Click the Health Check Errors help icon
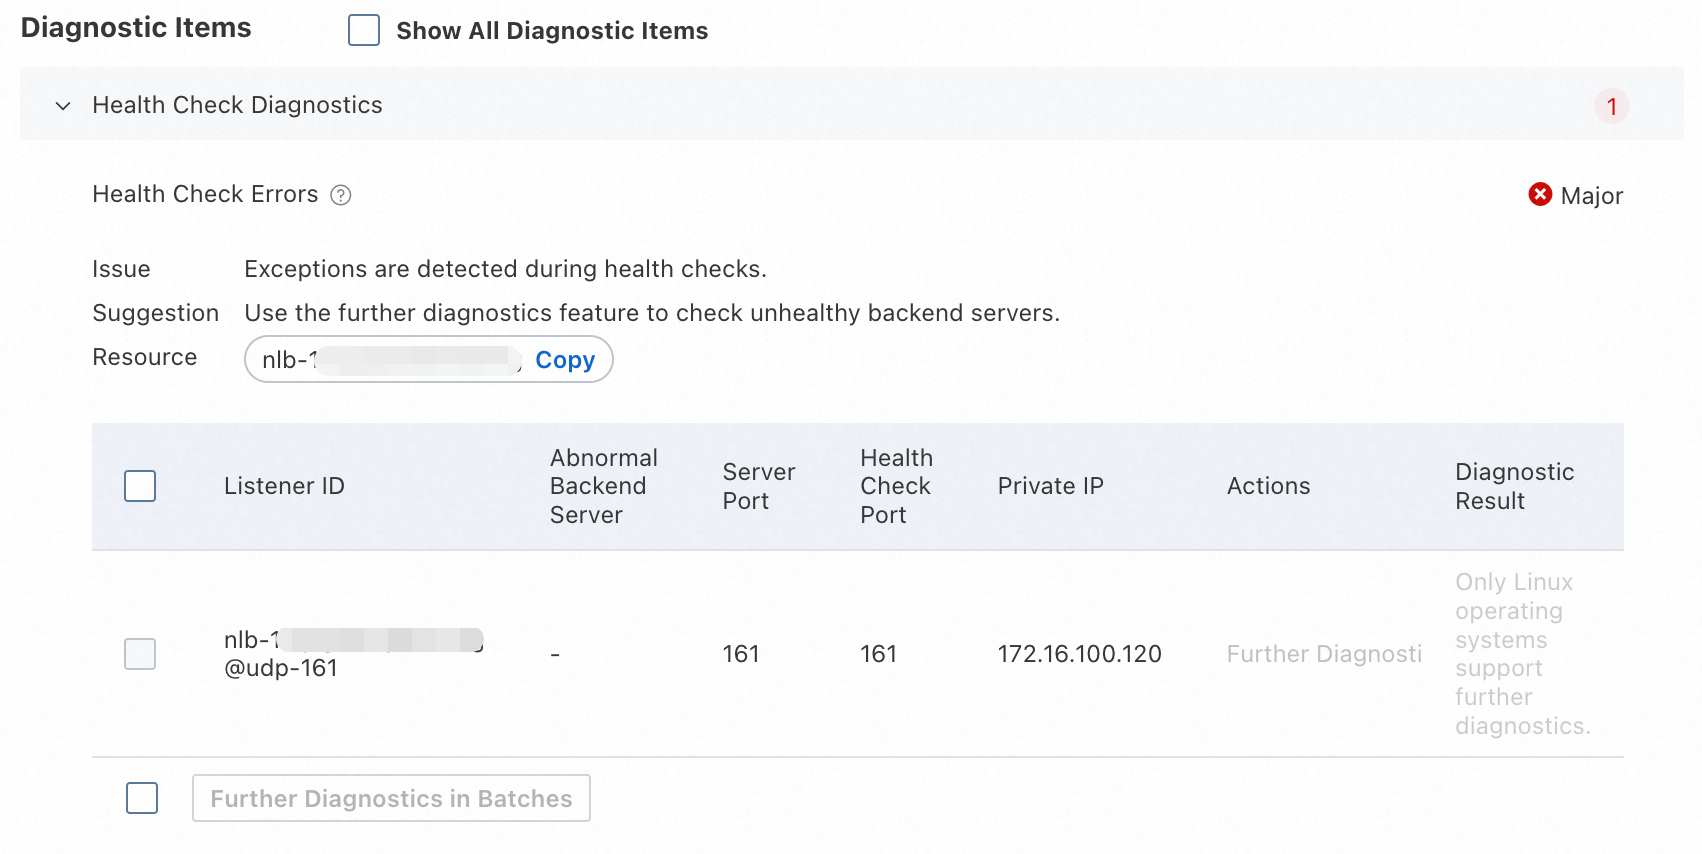The width and height of the screenshot is (1702, 854). point(341,195)
